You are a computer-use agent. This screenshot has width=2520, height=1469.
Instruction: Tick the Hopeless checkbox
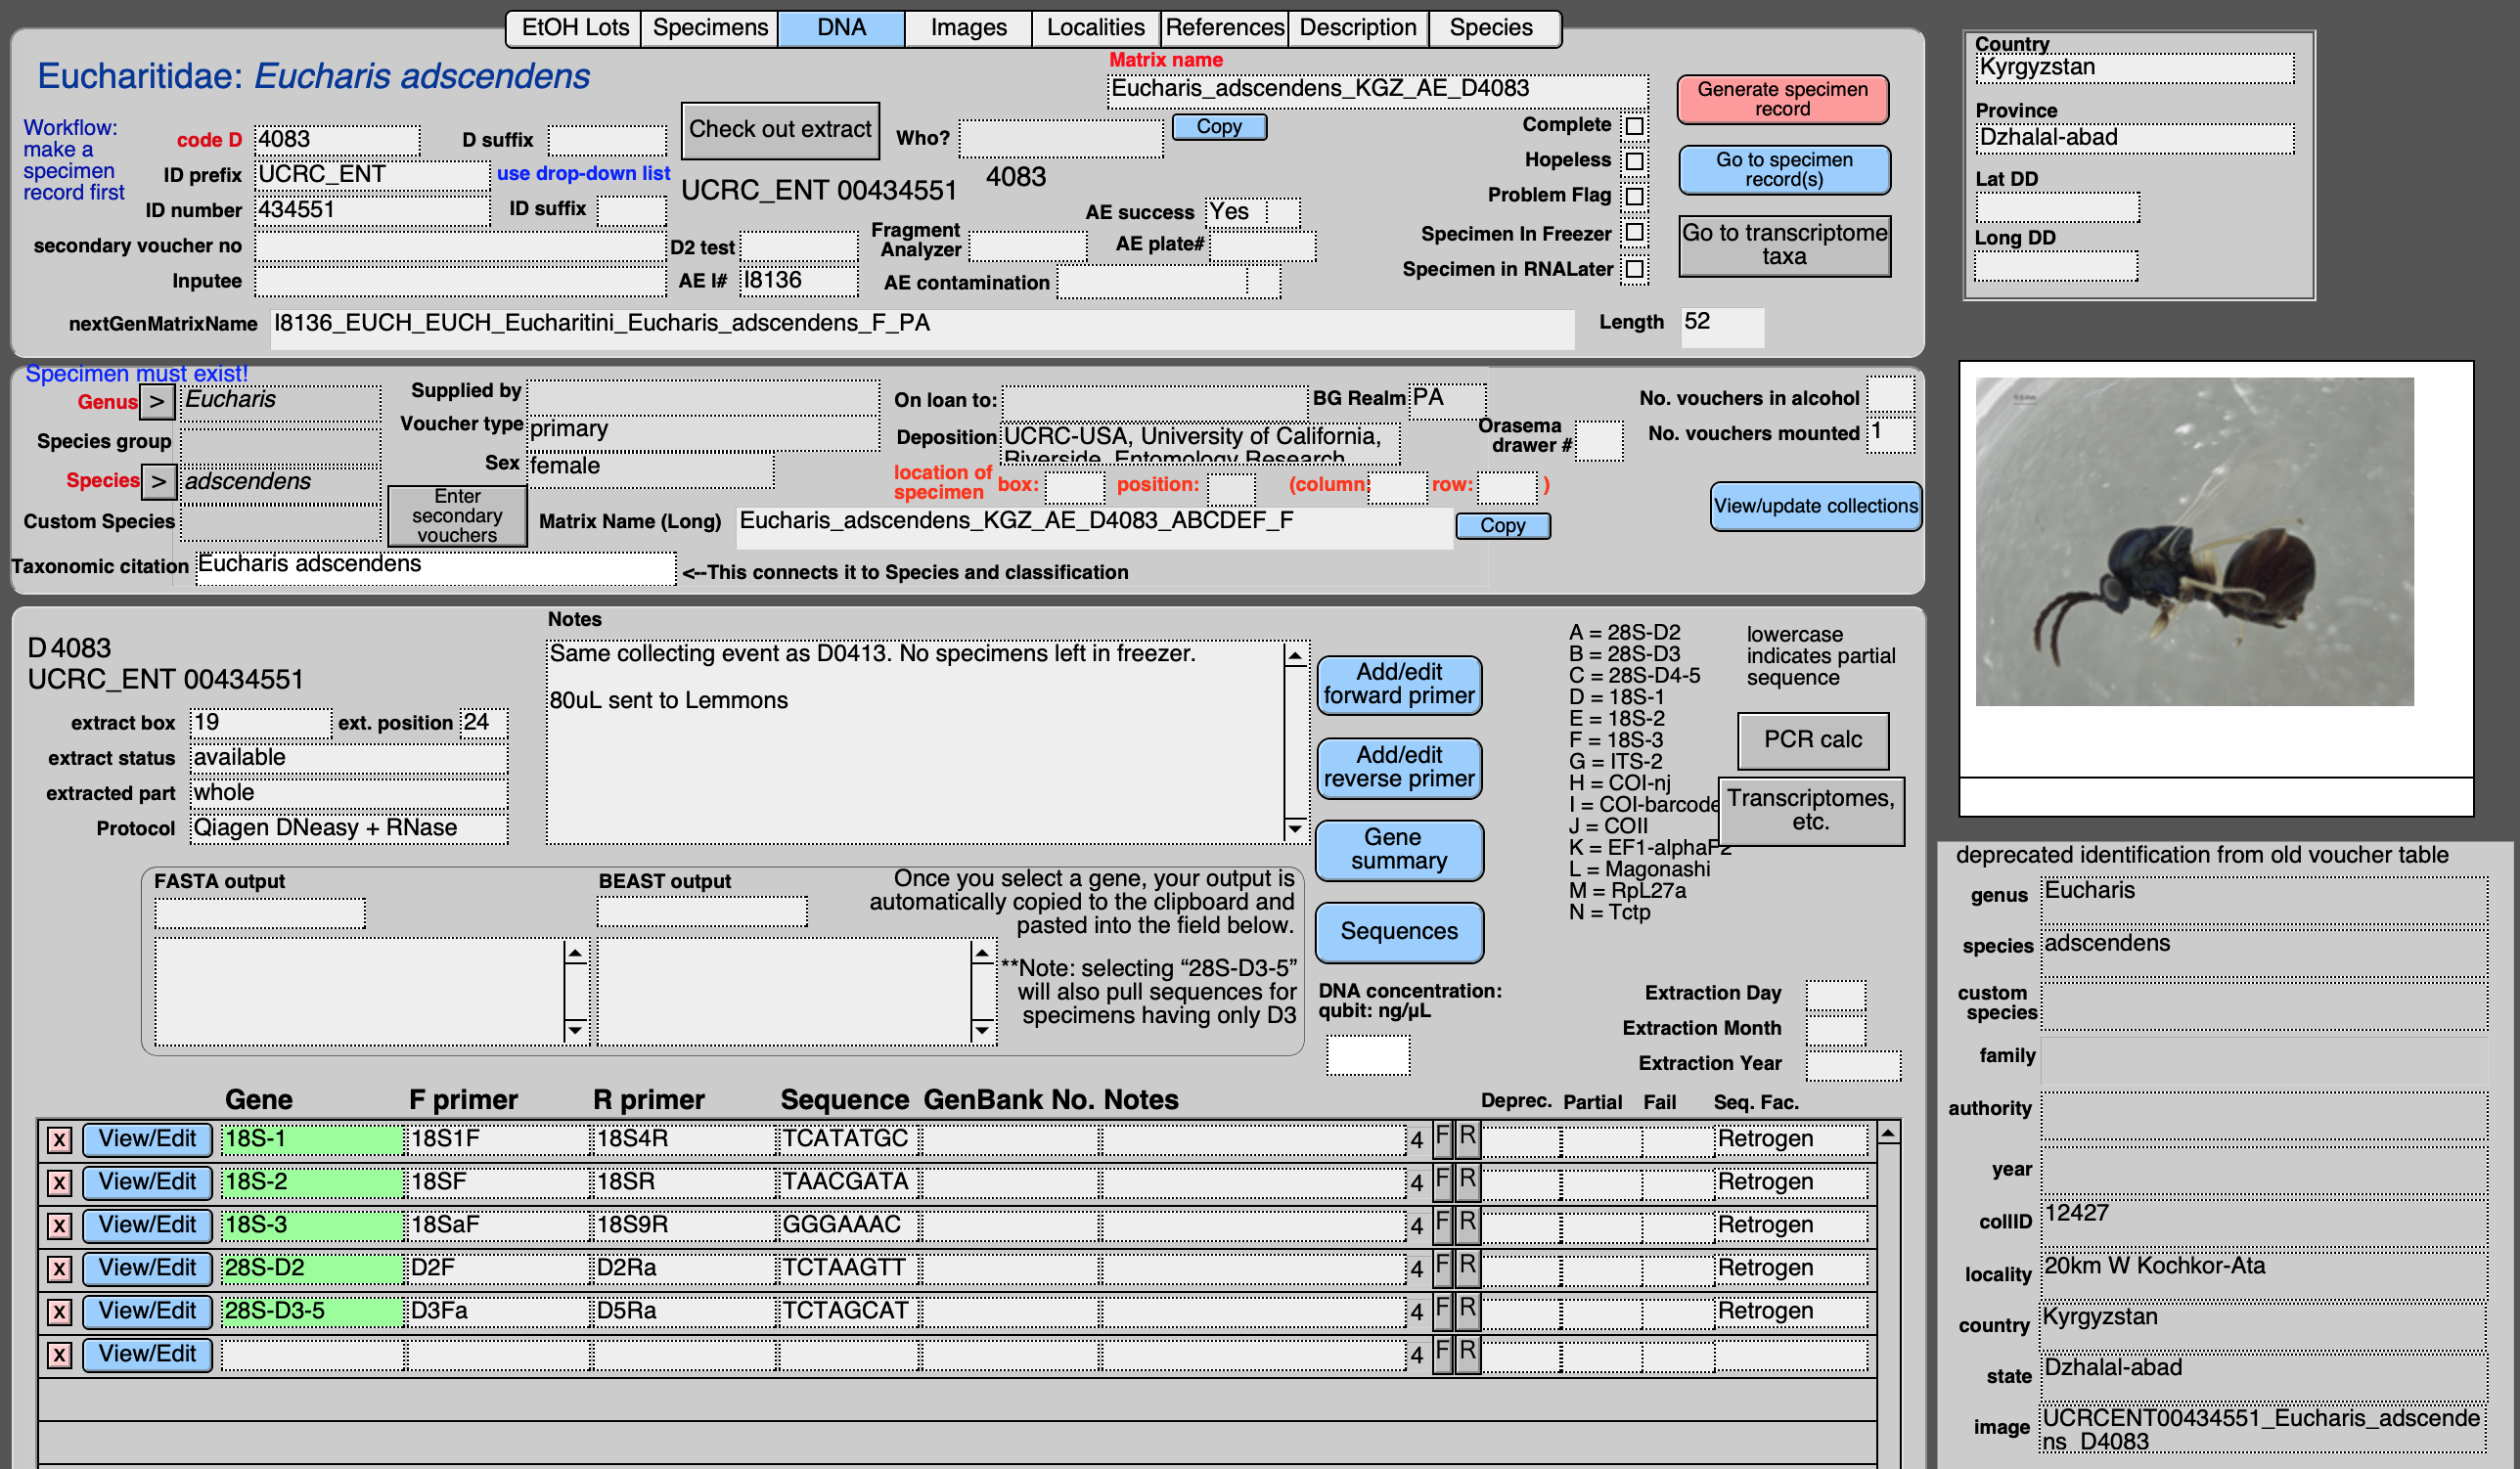[x=1634, y=161]
